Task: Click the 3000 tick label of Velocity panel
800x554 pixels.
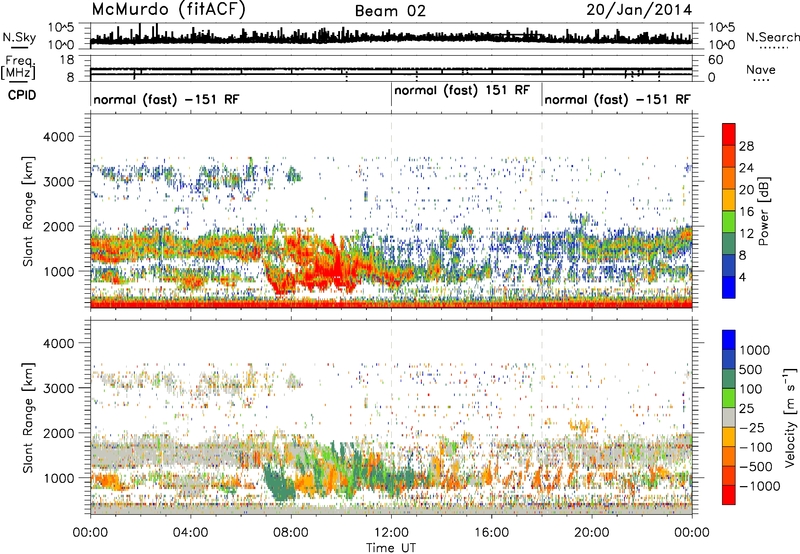Action: pos(61,388)
